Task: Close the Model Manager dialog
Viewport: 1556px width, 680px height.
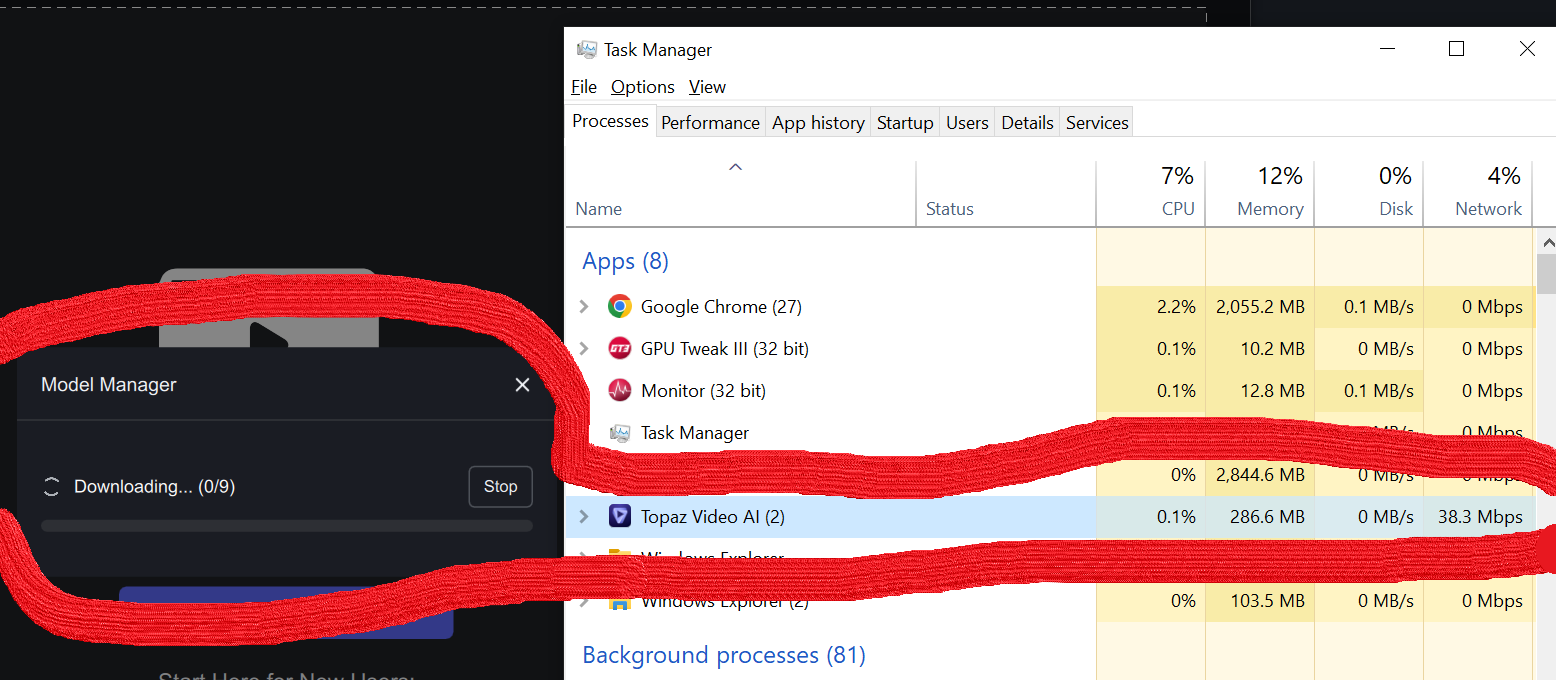Action: (522, 385)
